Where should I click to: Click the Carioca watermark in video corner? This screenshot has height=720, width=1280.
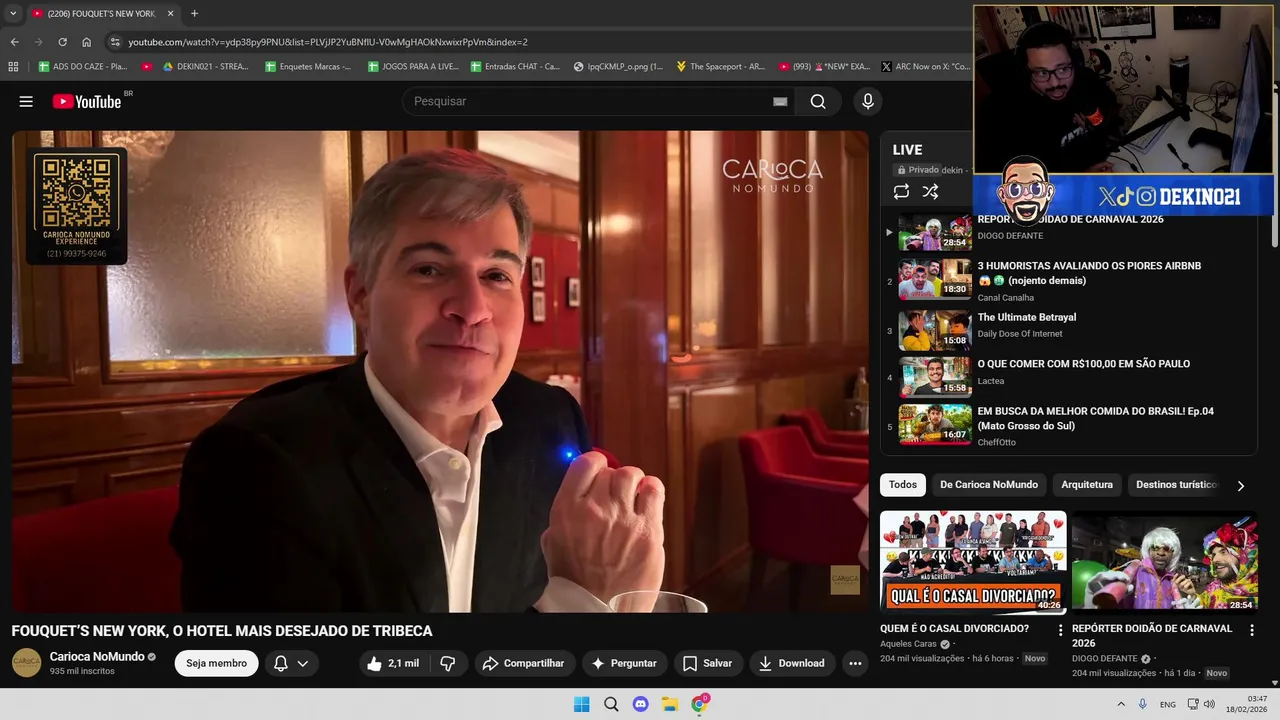tap(845, 580)
